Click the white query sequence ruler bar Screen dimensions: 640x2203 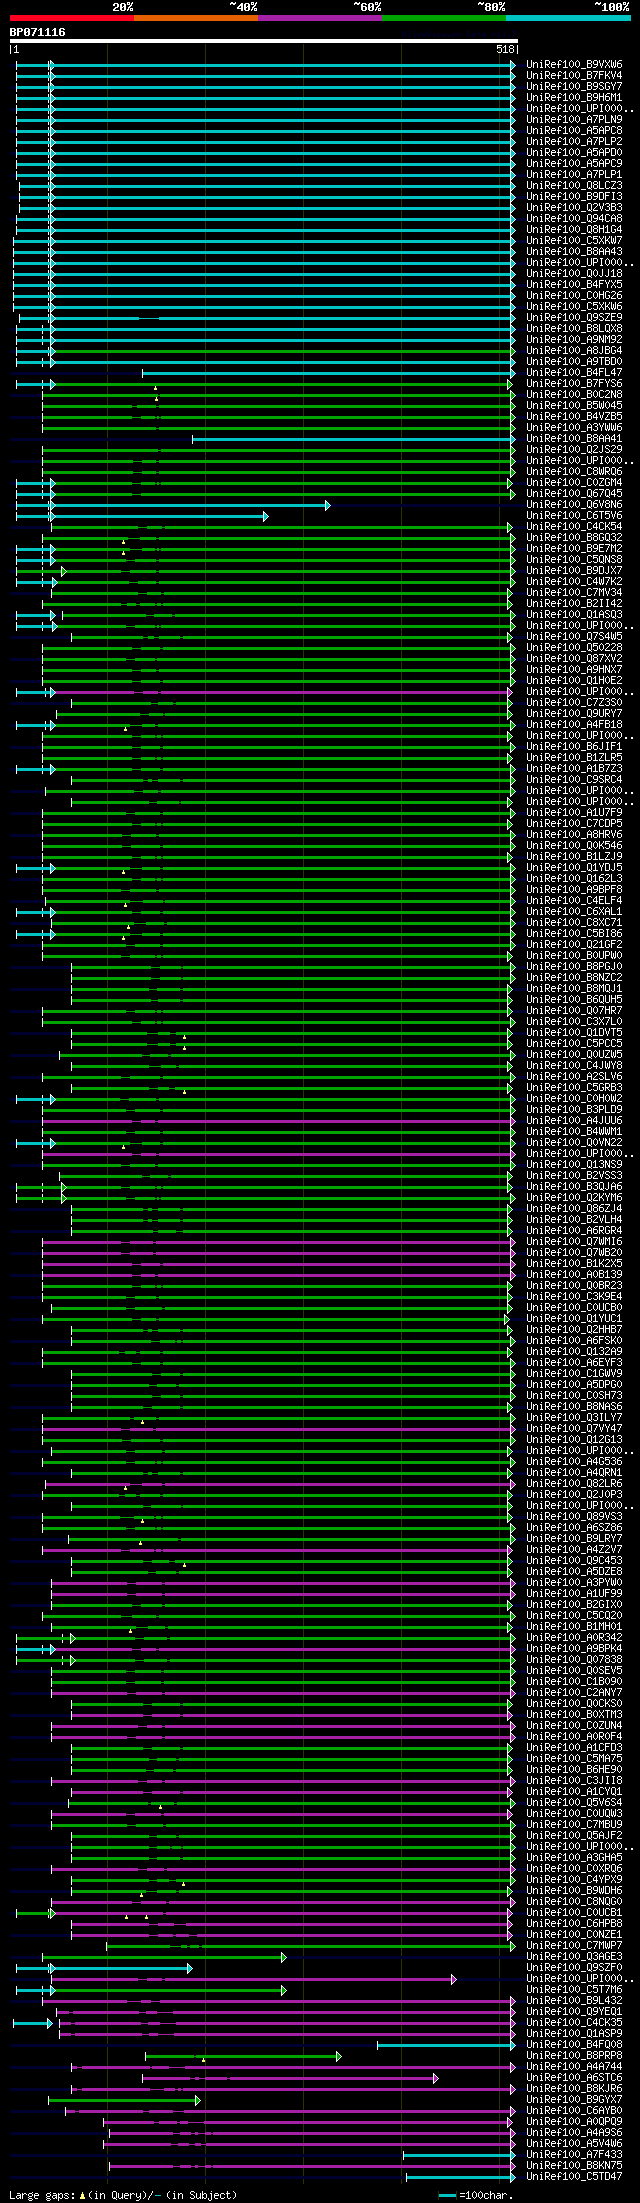(x=263, y=41)
